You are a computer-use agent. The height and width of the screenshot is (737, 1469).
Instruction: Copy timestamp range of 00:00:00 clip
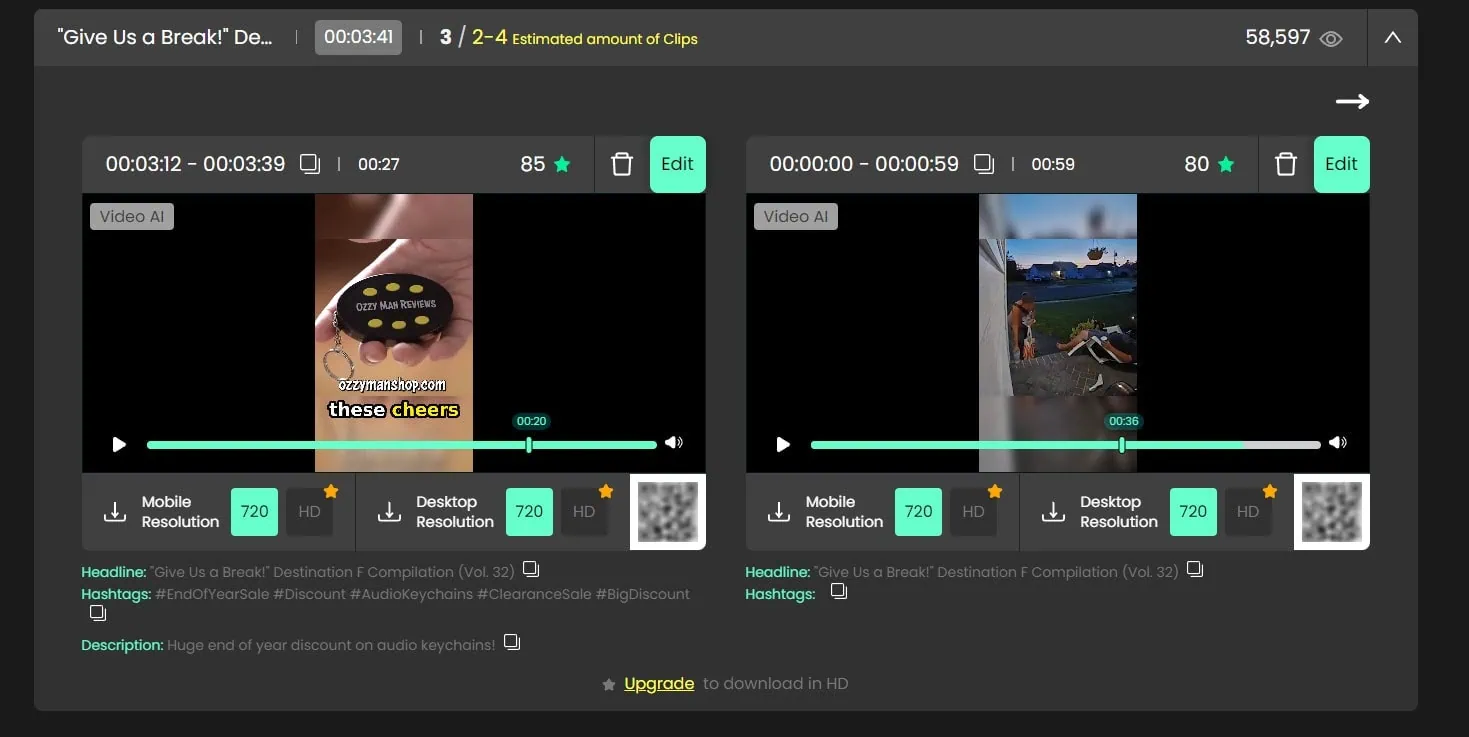coord(984,164)
